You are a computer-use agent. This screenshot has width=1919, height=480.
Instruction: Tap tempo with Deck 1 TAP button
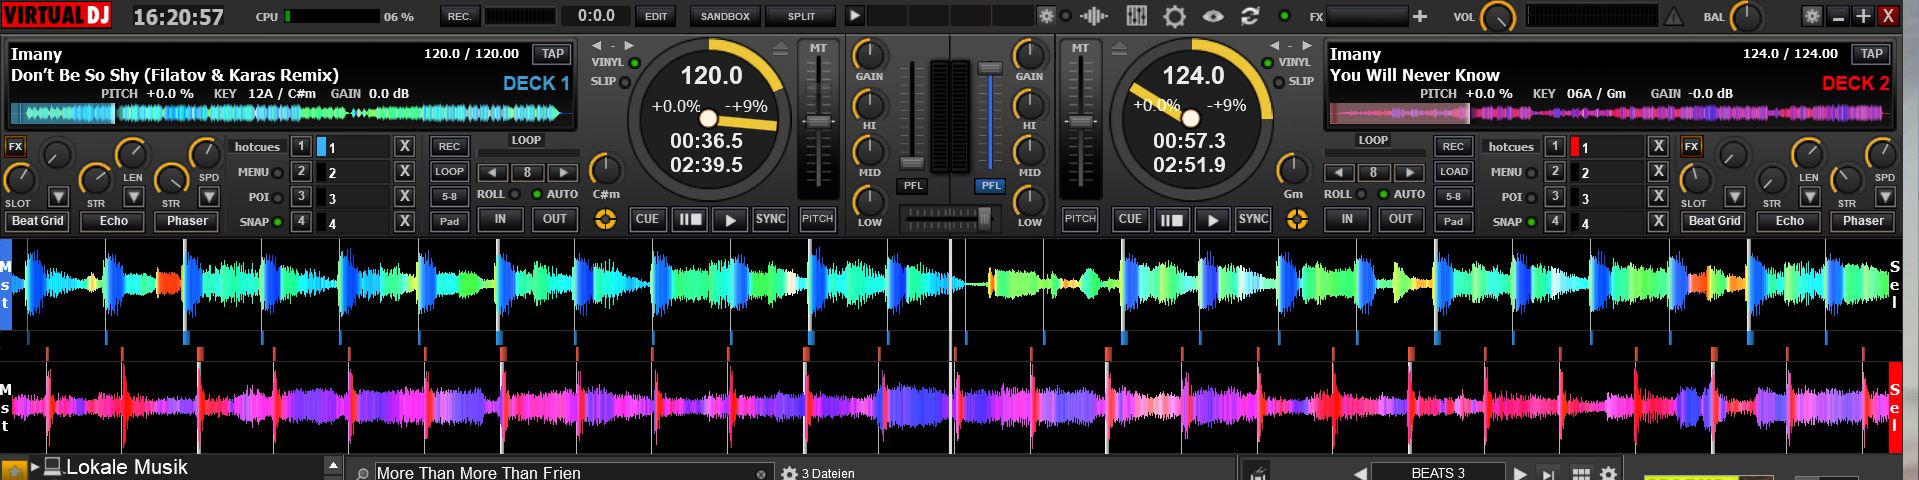(x=552, y=54)
